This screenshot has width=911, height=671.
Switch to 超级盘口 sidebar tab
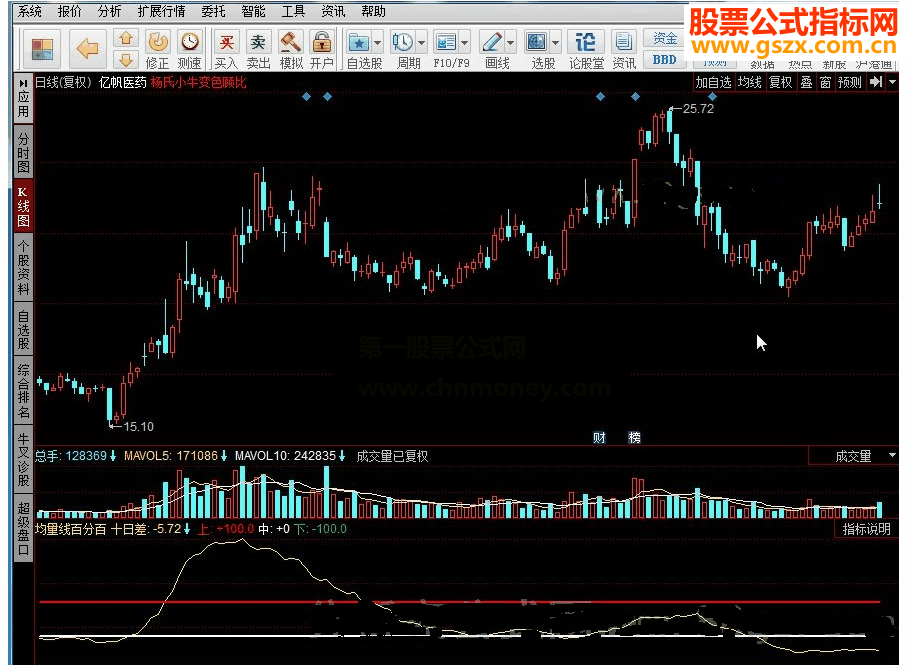pyautogui.click(x=23, y=528)
